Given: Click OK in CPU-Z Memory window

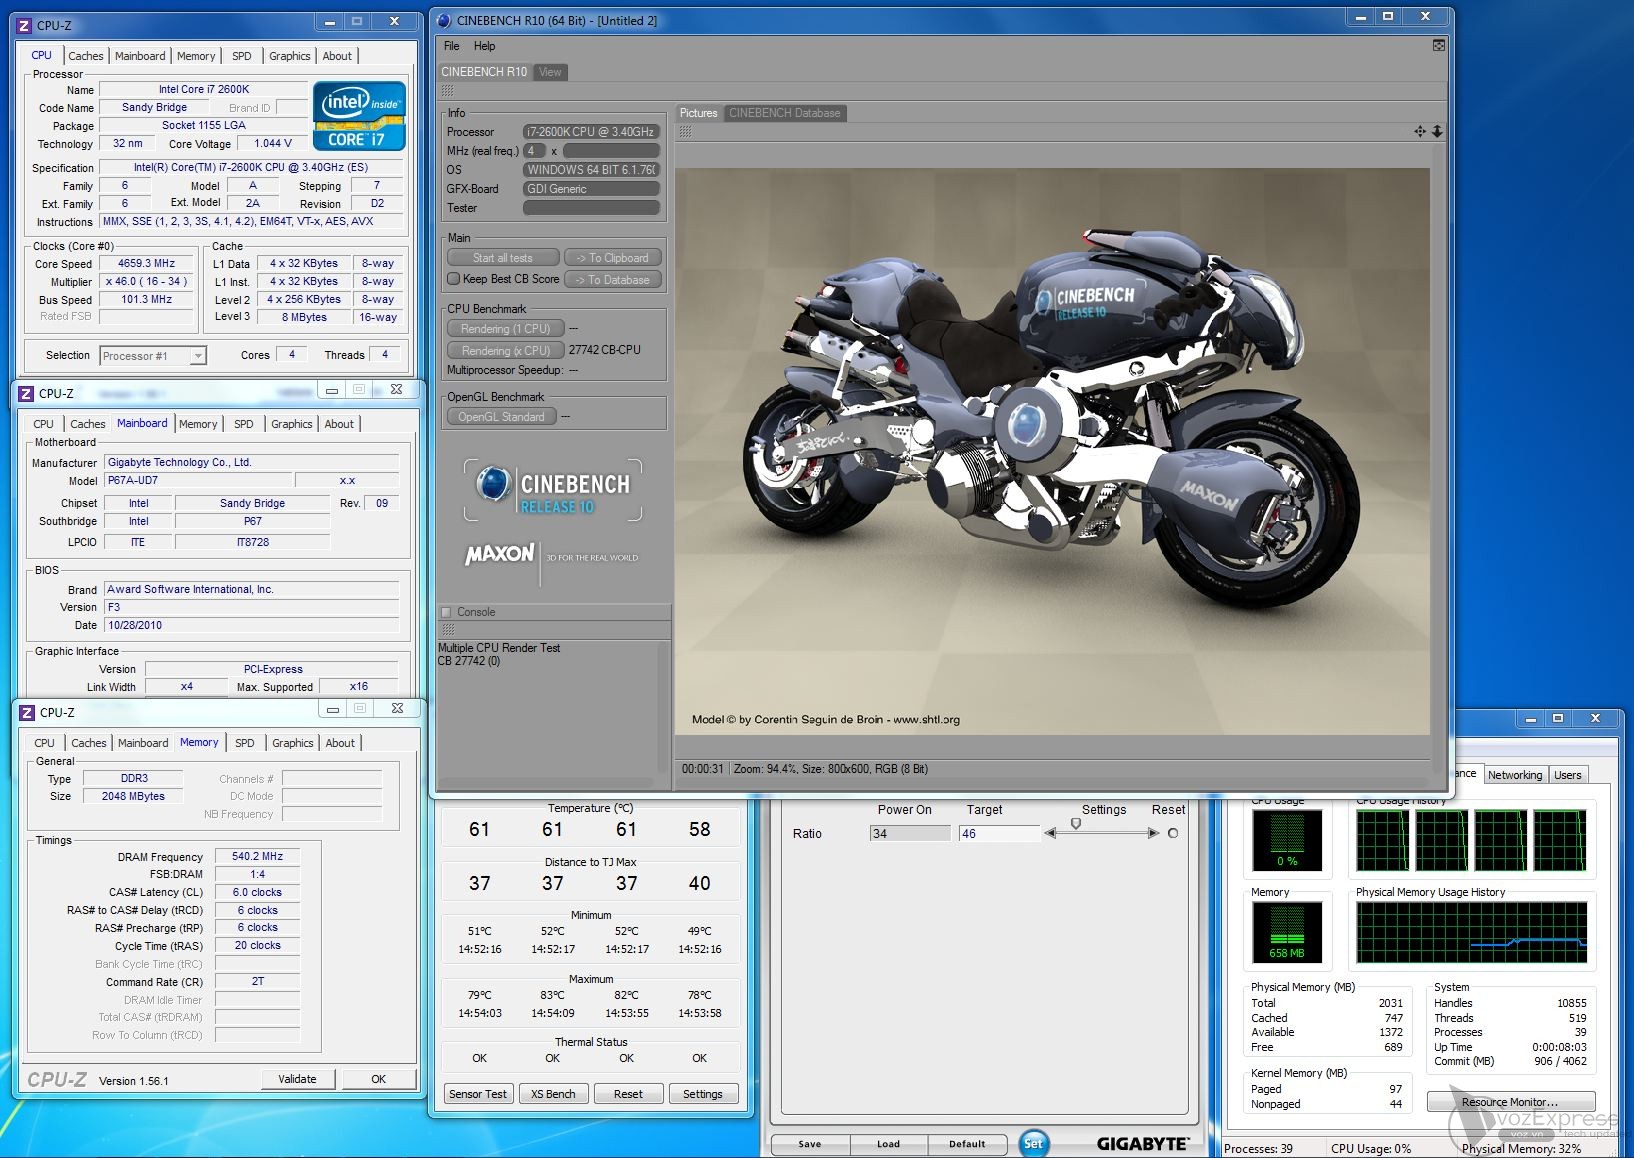Looking at the screenshot, I should coord(378,1079).
